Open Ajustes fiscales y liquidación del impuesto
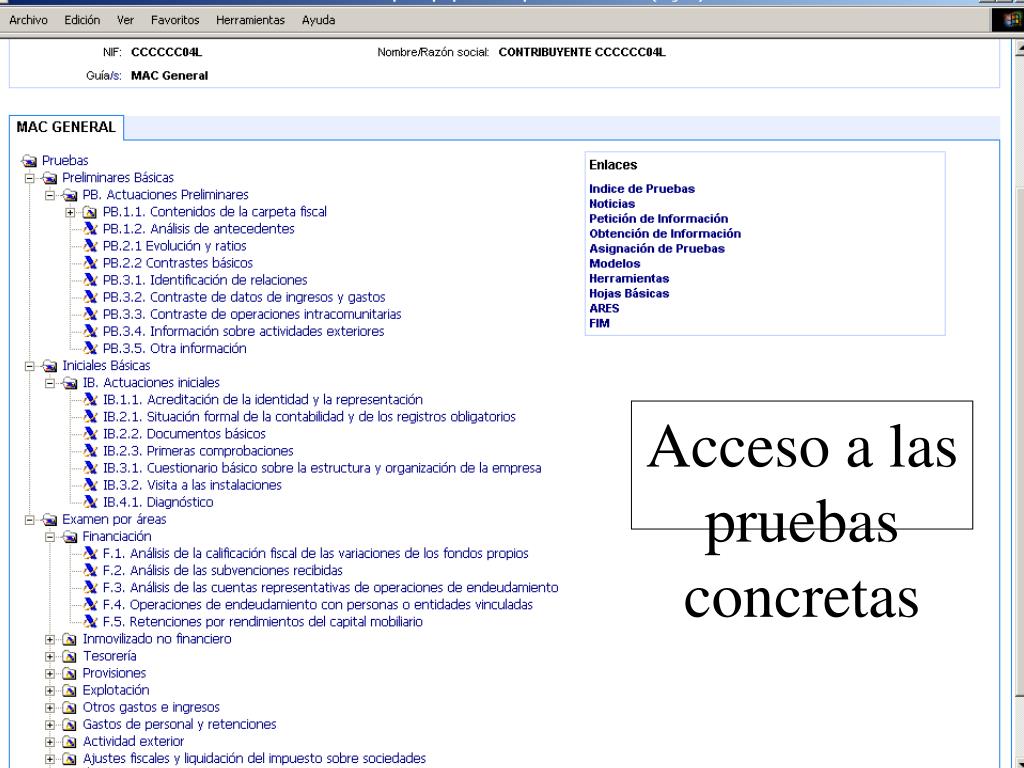Screen dimensions: 1024x768 [x=254, y=759]
